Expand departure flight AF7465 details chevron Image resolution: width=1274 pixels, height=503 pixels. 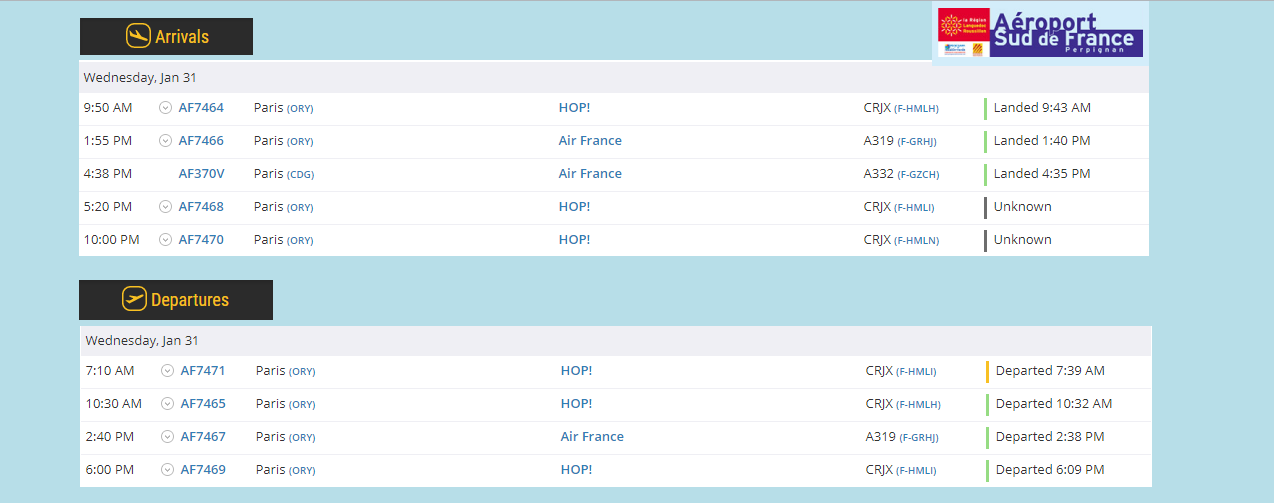[x=168, y=404]
